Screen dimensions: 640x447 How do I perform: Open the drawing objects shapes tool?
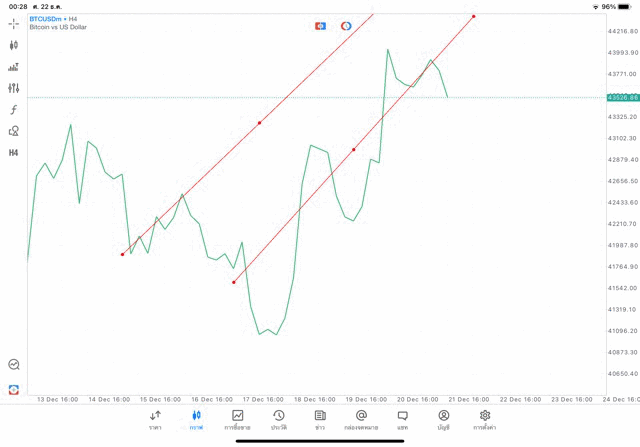(x=14, y=131)
